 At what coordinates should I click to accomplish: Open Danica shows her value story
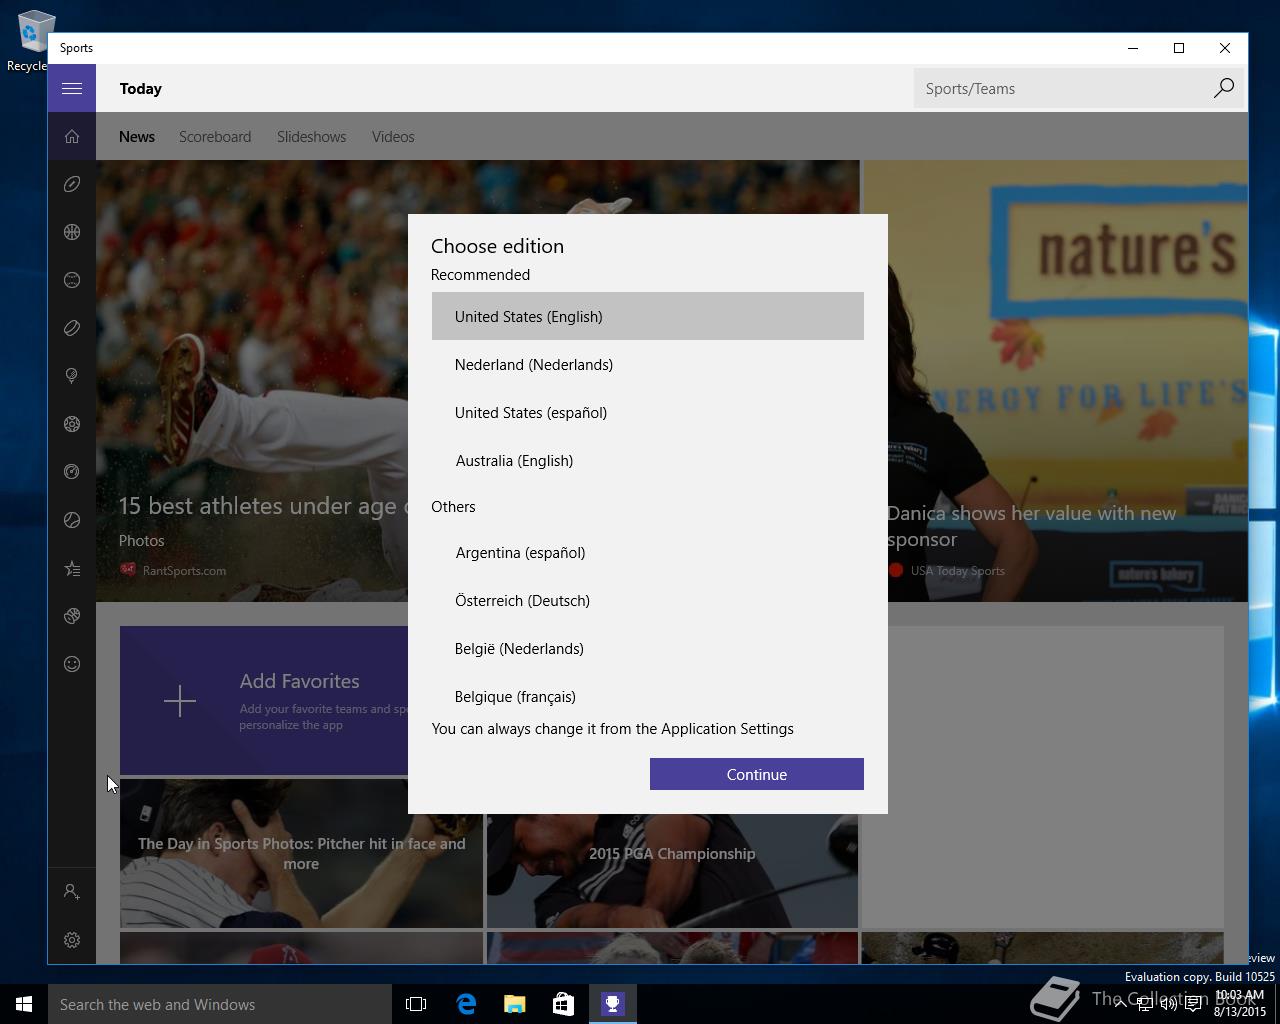[x=1031, y=526]
